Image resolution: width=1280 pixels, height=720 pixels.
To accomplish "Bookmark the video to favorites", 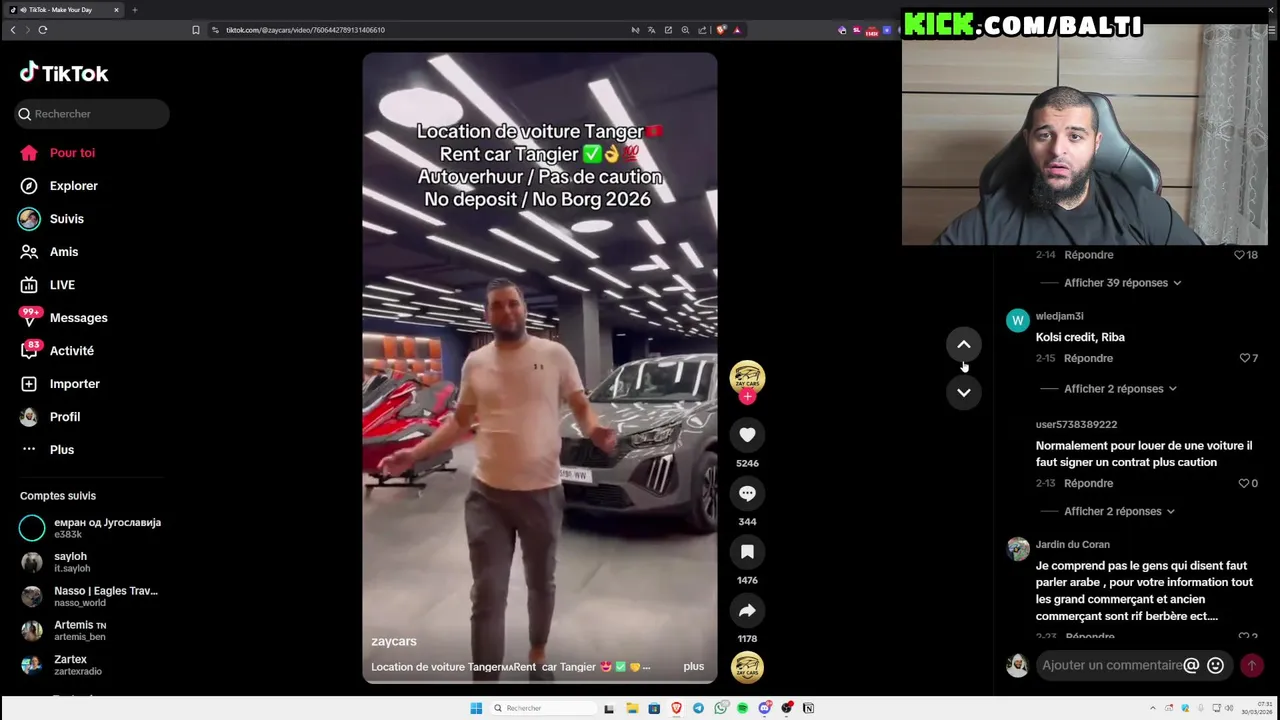I will (747, 552).
